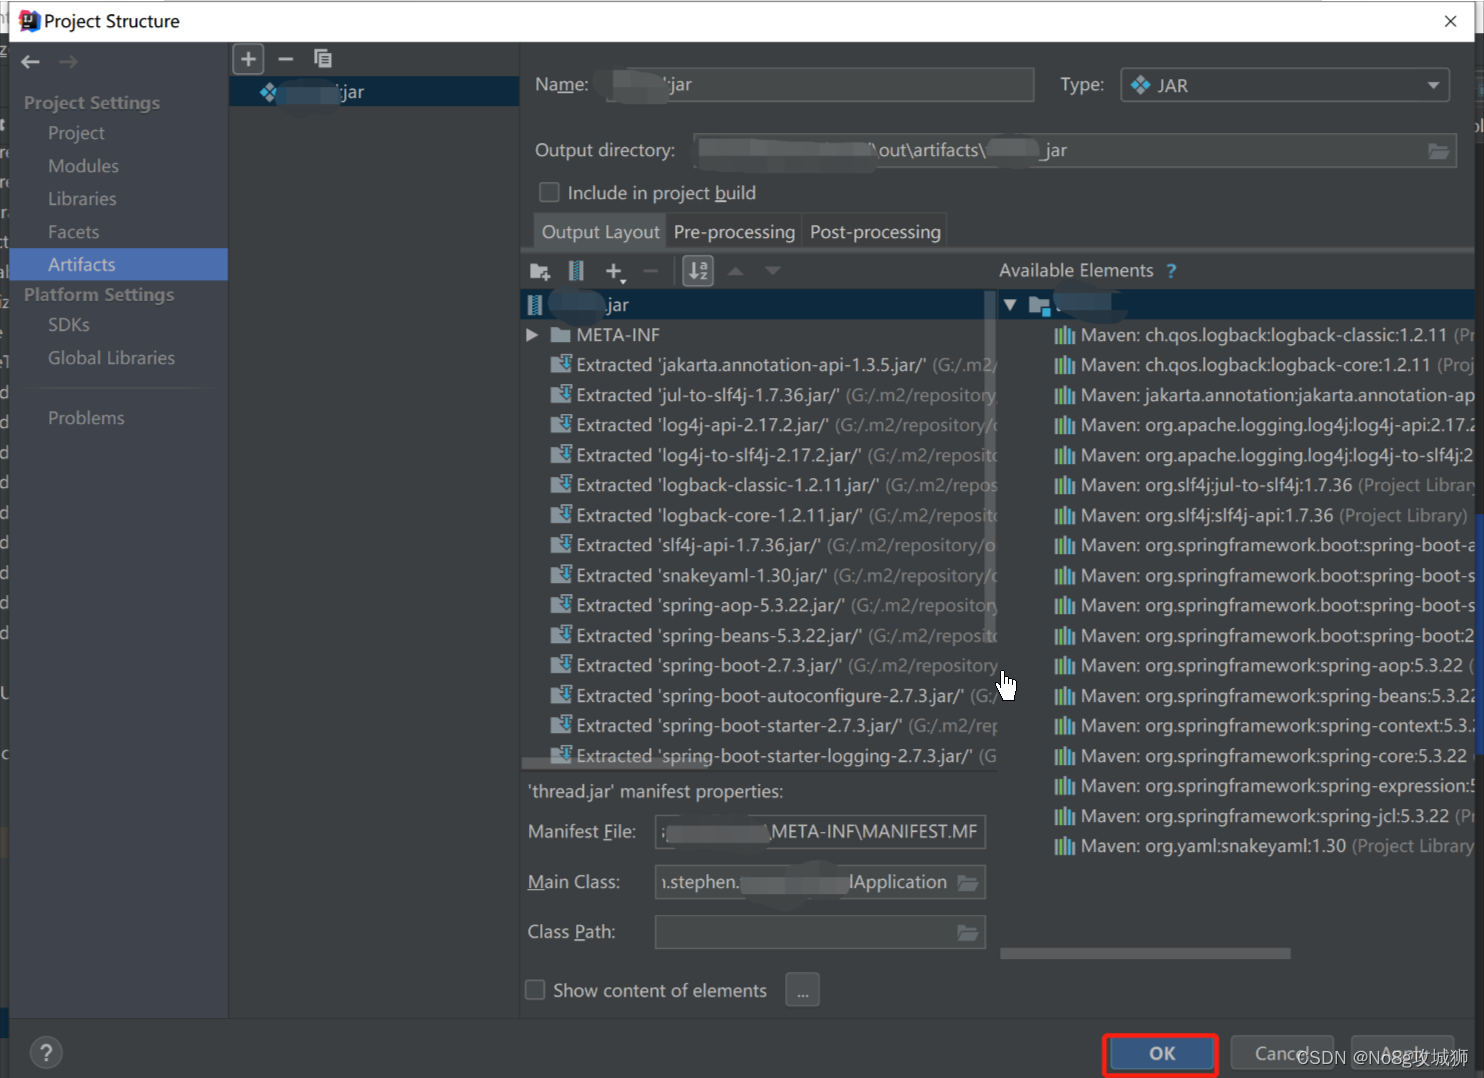
Task: Select Global Libraries in the sidebar
Action: (111, 358)
